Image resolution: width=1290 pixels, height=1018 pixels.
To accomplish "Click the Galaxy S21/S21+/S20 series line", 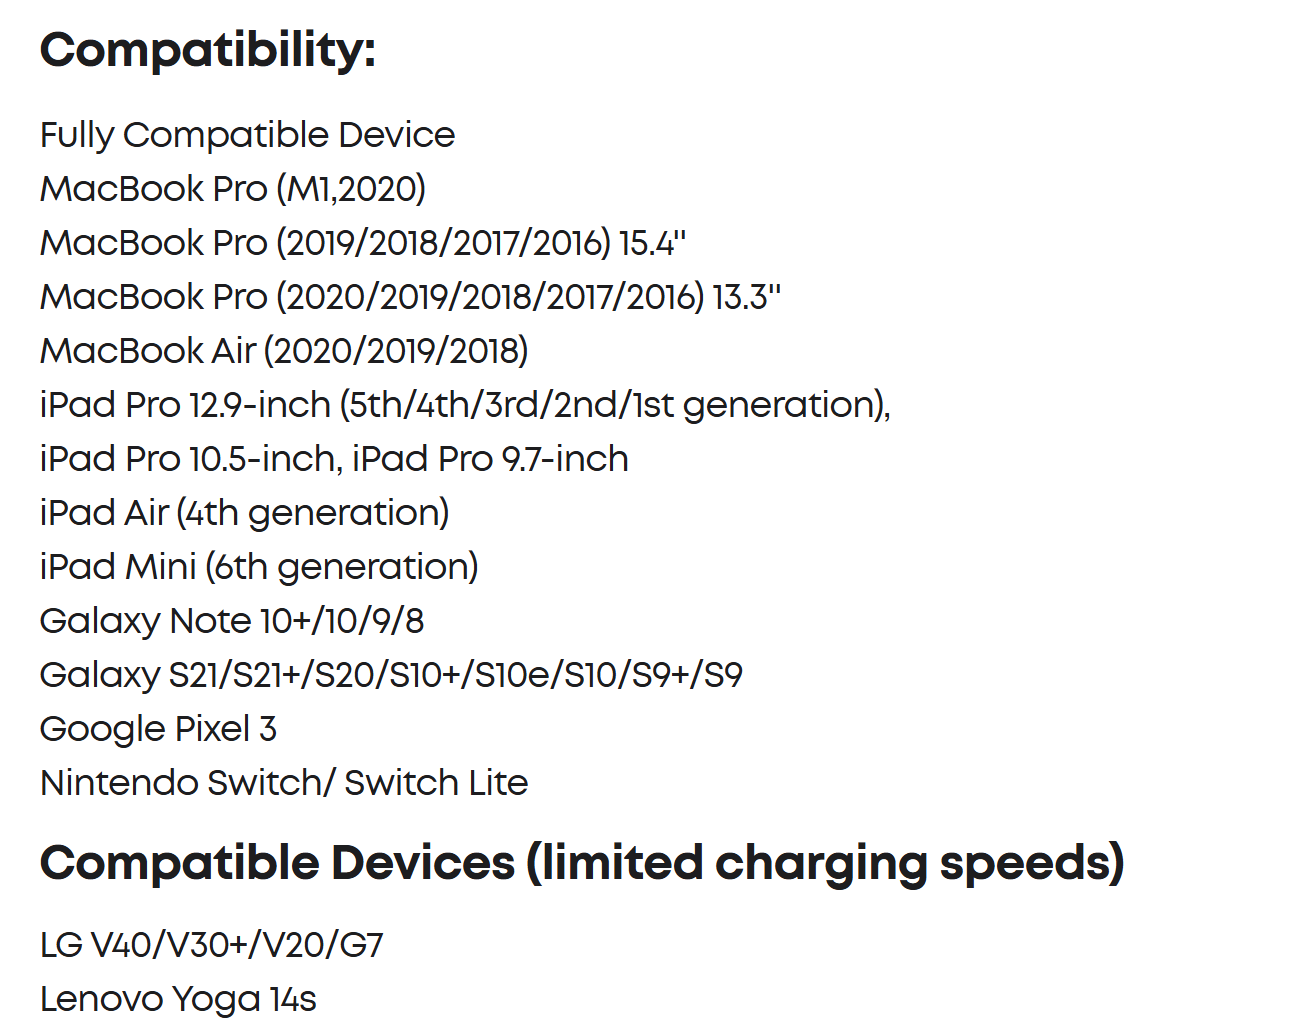I will click(390, 675).
